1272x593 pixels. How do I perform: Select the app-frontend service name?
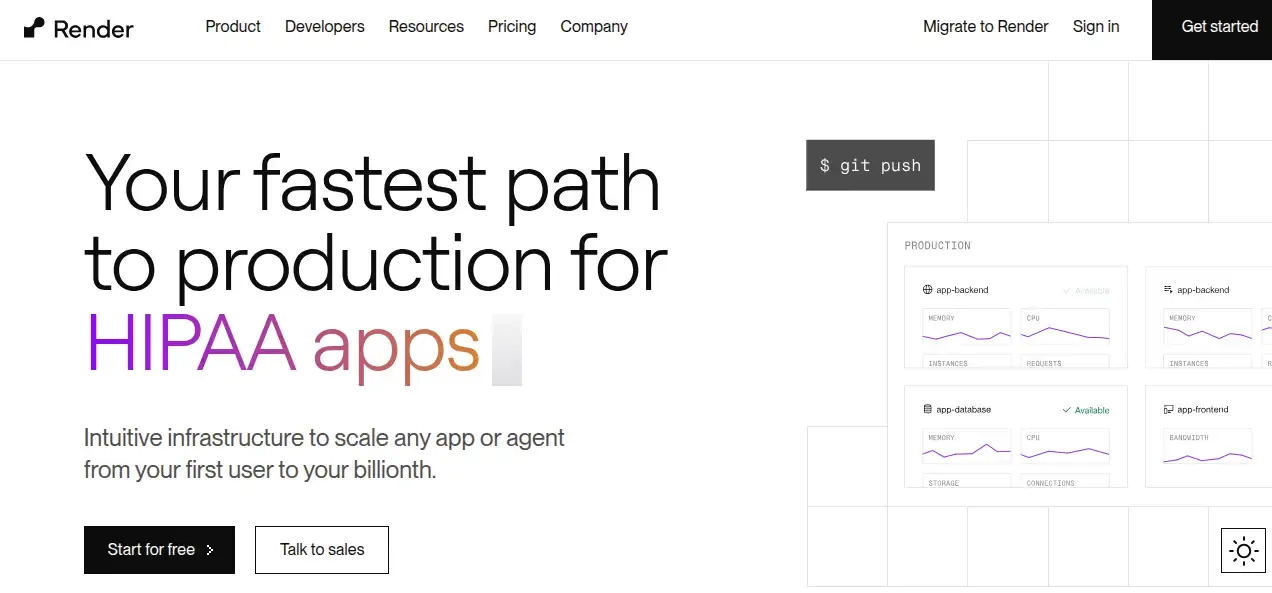click(1203, 410)
